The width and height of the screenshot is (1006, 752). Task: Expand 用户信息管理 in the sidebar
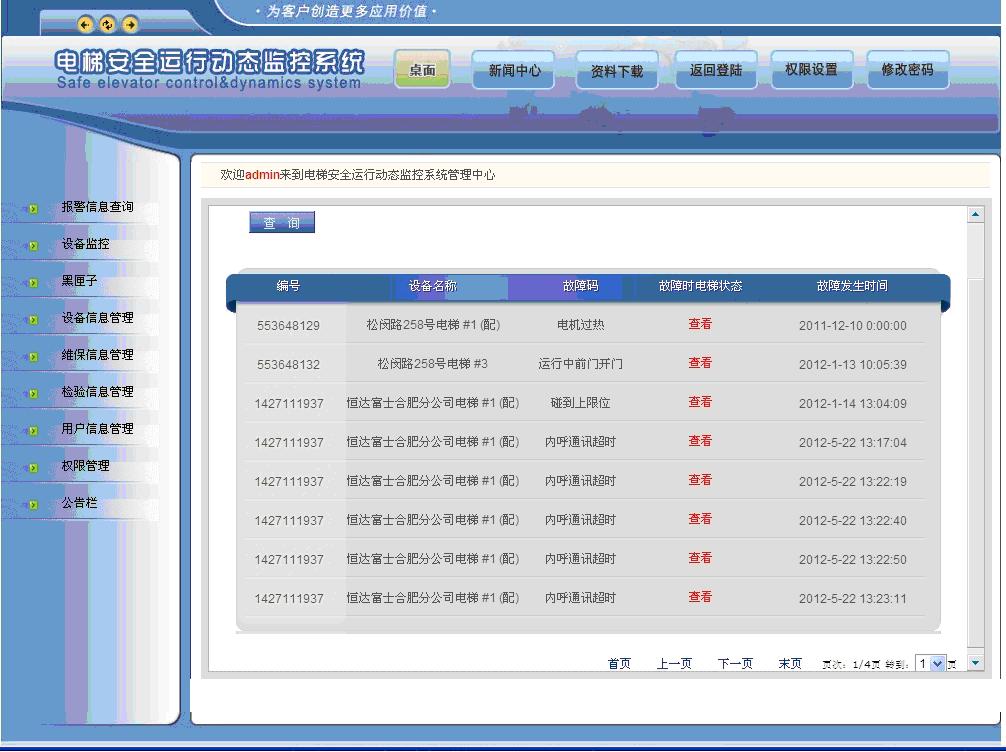pyautogui.click(x=97, y=430)
